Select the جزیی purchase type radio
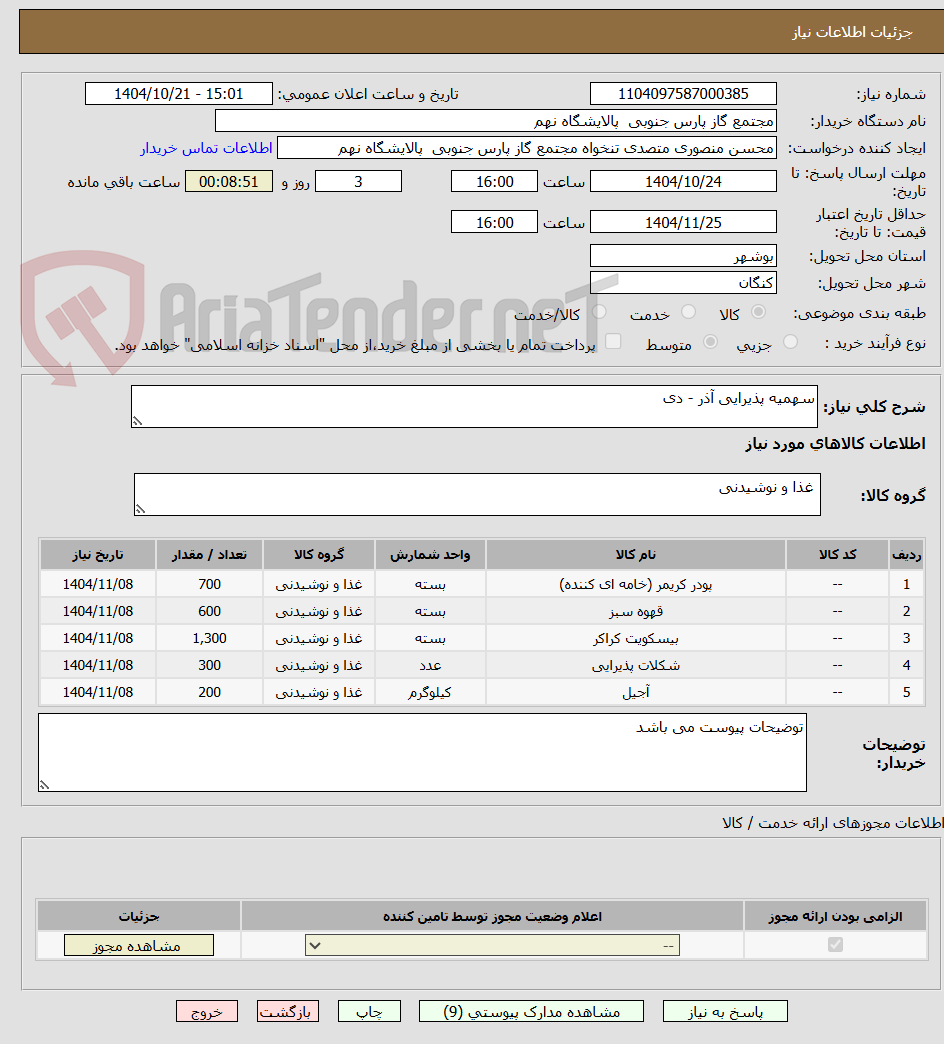944x1044 pixels. [790, 342]
